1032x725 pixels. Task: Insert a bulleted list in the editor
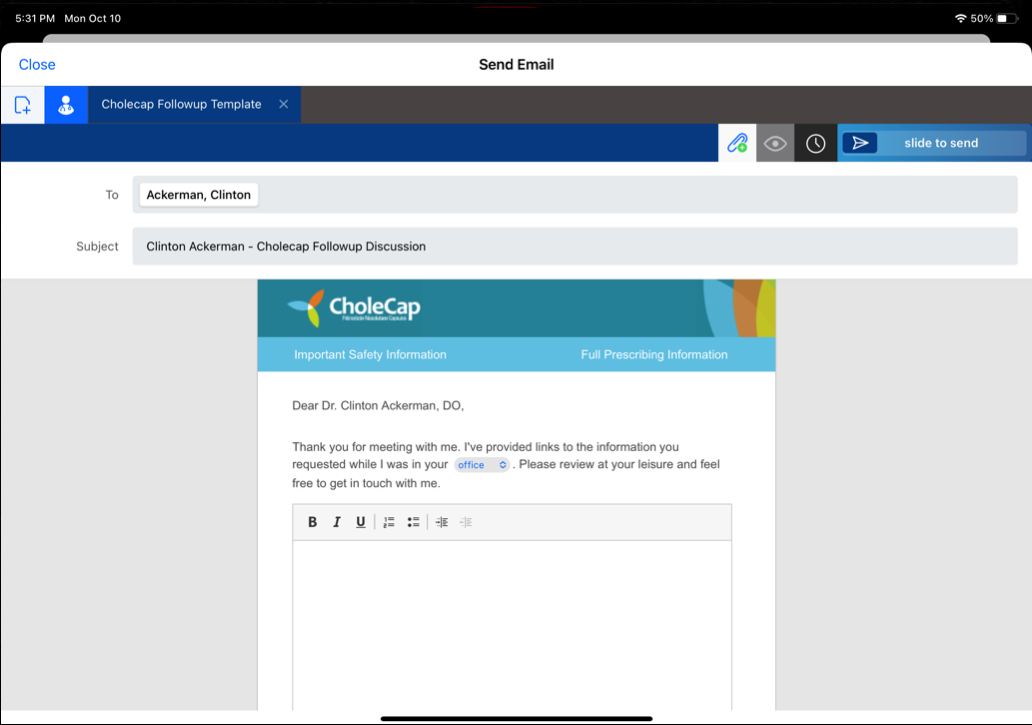point(413,522)
